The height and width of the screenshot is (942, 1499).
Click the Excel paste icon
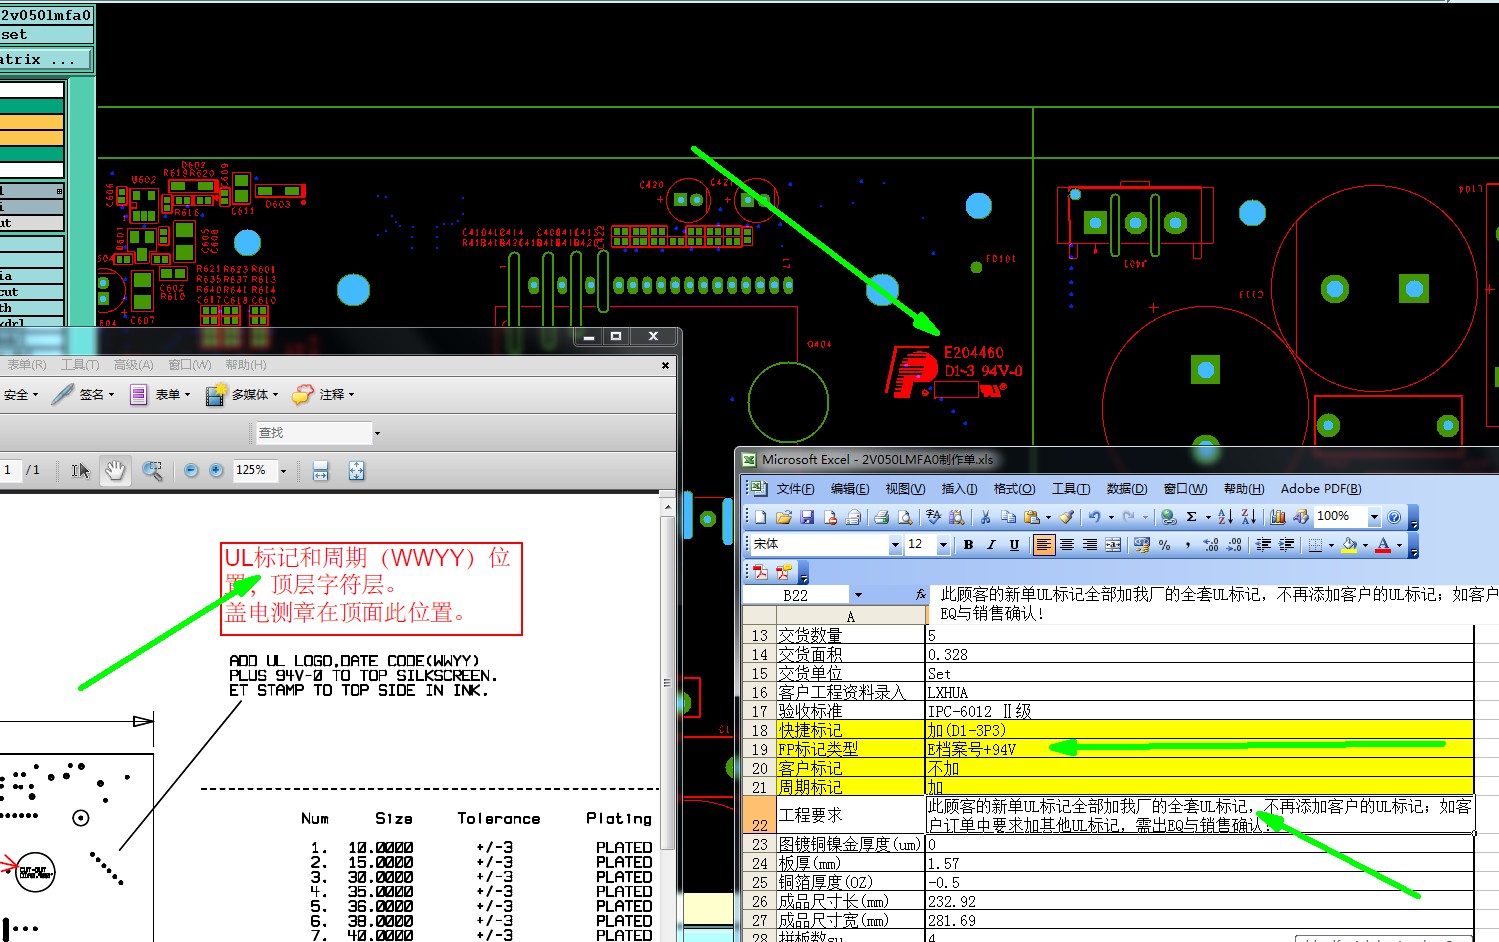(x=1031, y=517)
